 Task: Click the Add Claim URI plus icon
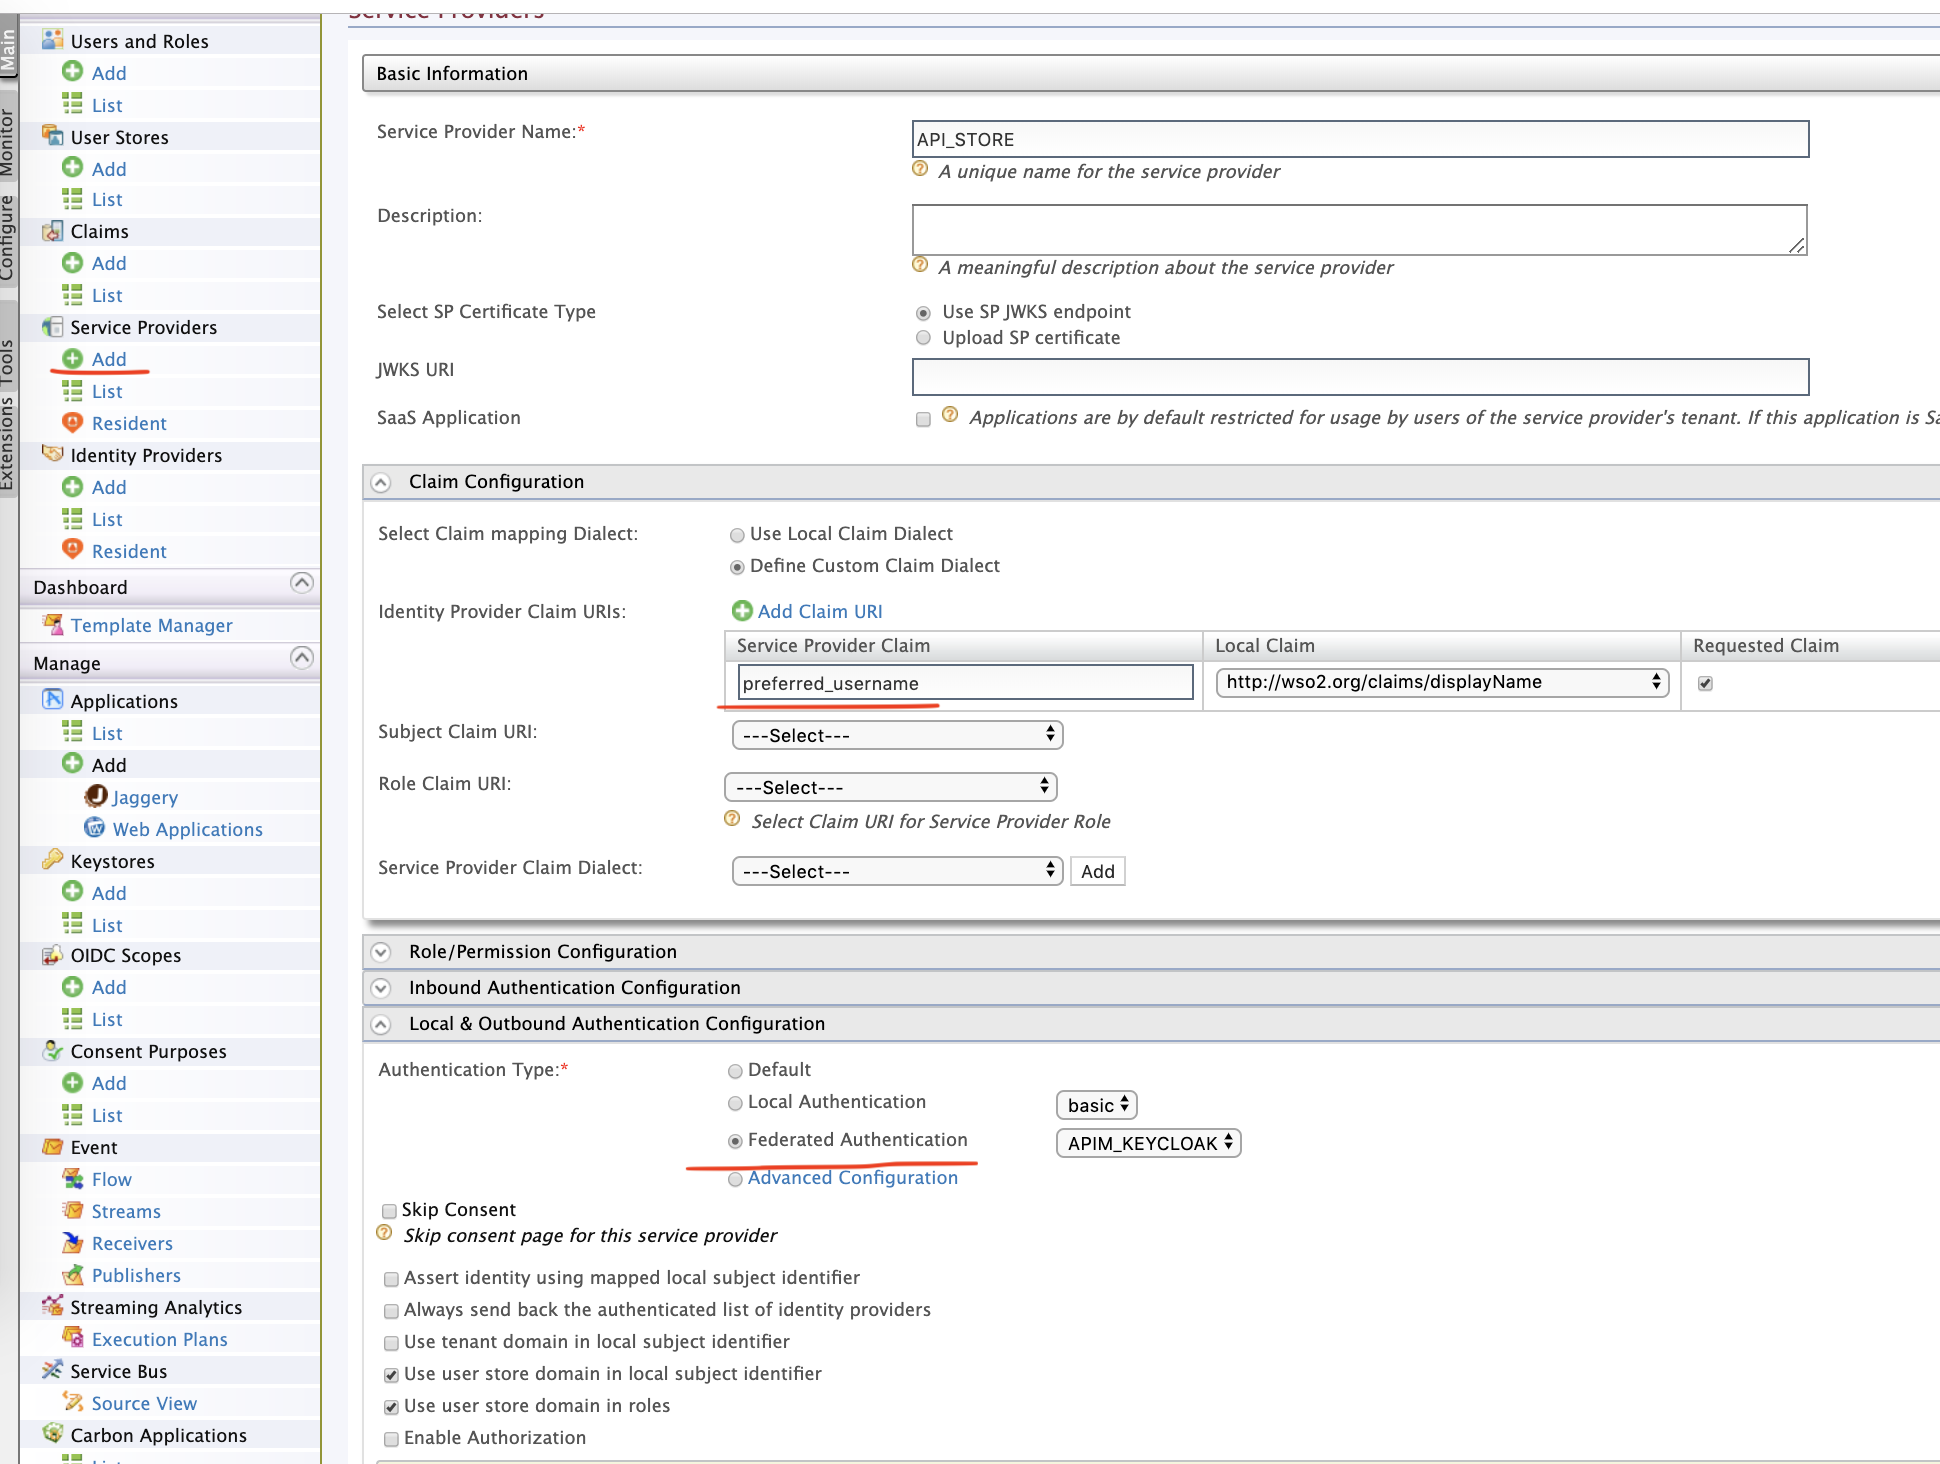(x=742, y=611)
